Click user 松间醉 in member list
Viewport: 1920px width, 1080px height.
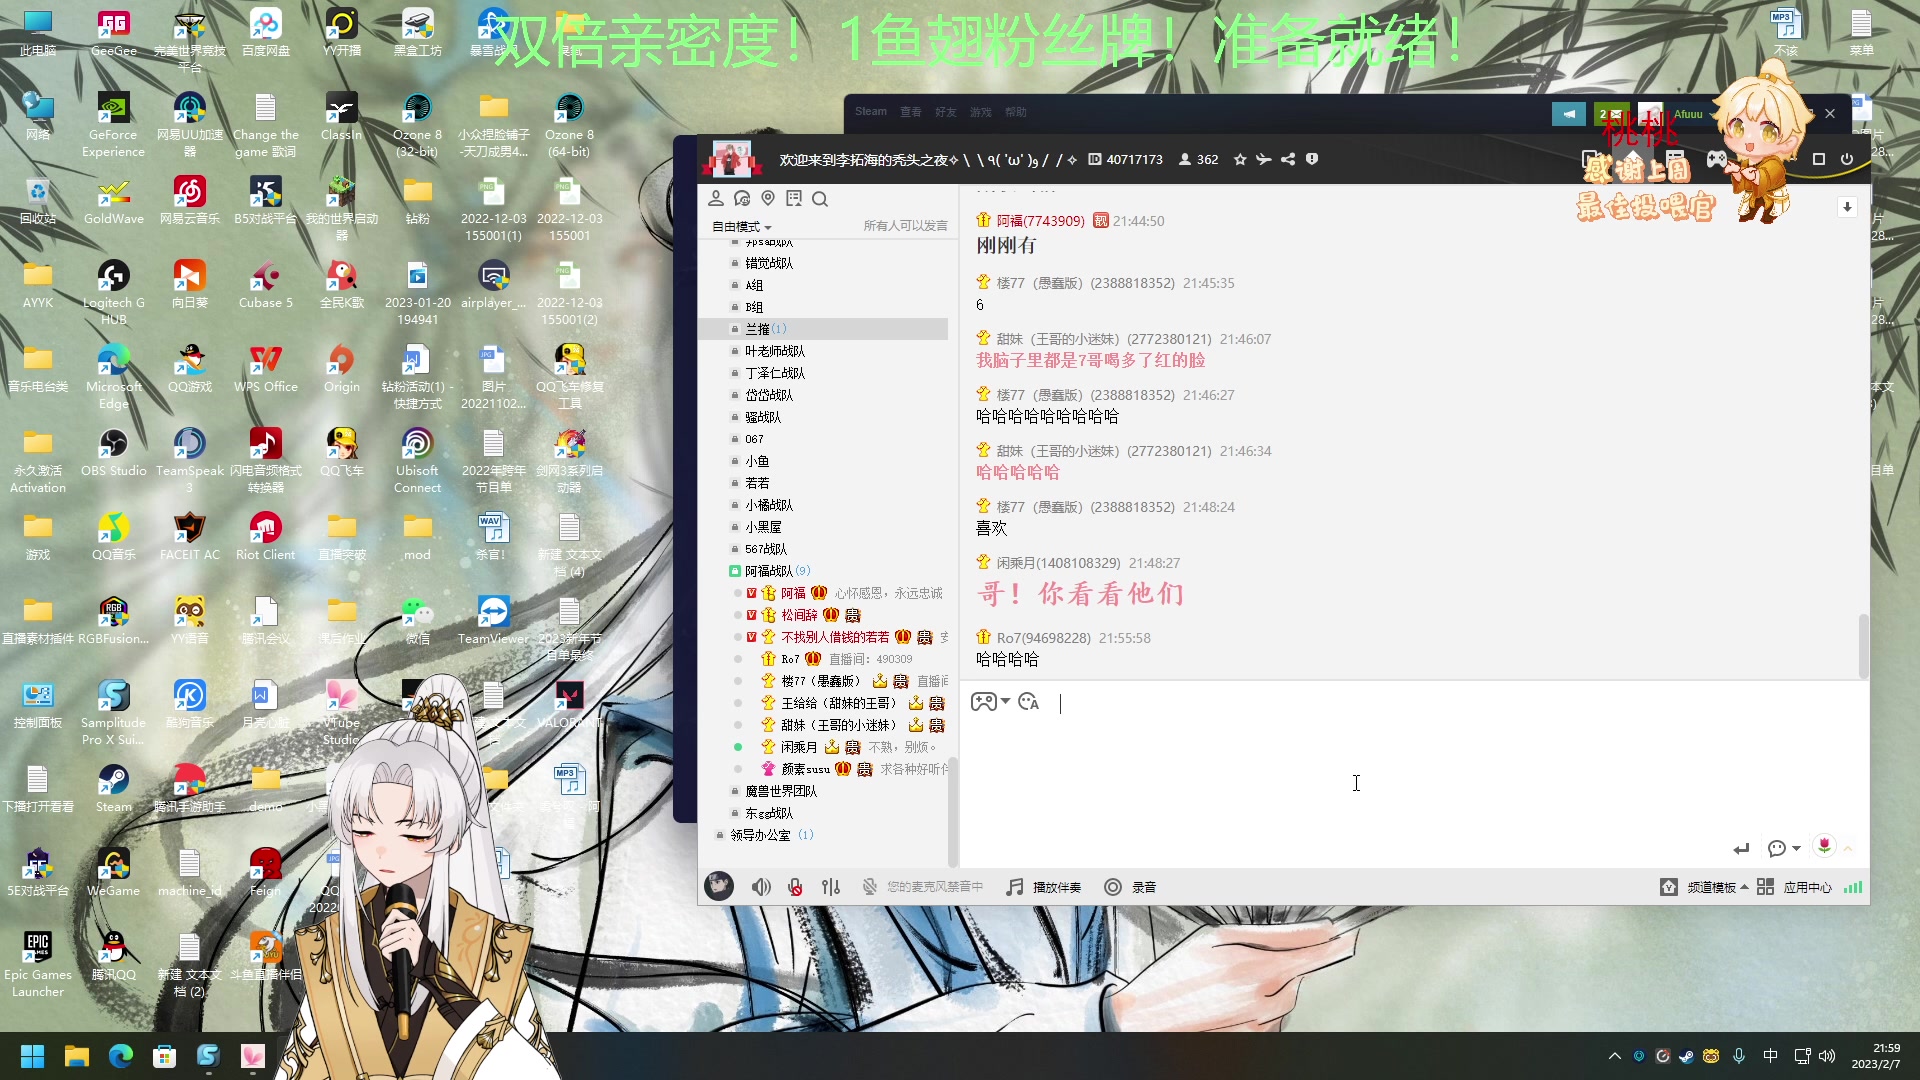coord(799,615)
